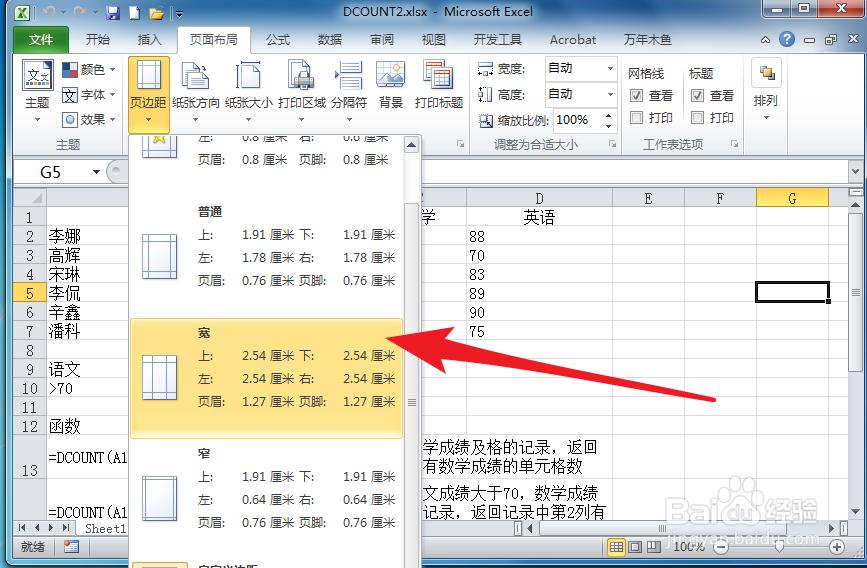Zoom in with the plus button

(837, 548)
